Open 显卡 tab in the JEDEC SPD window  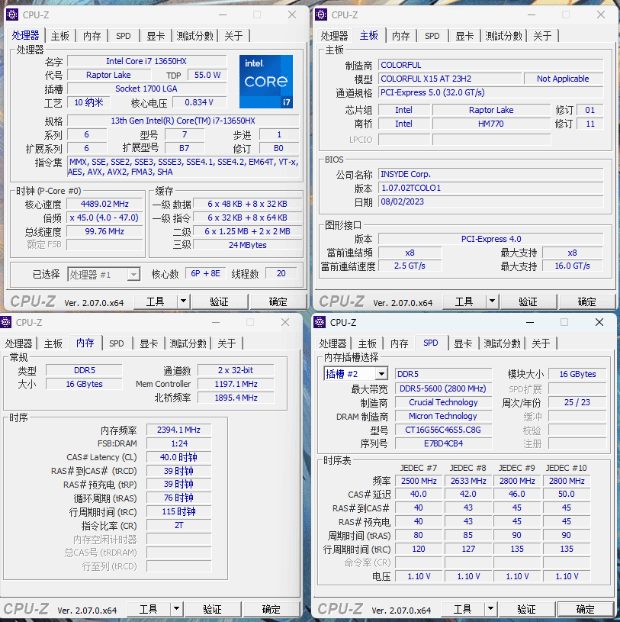[463, 344]
